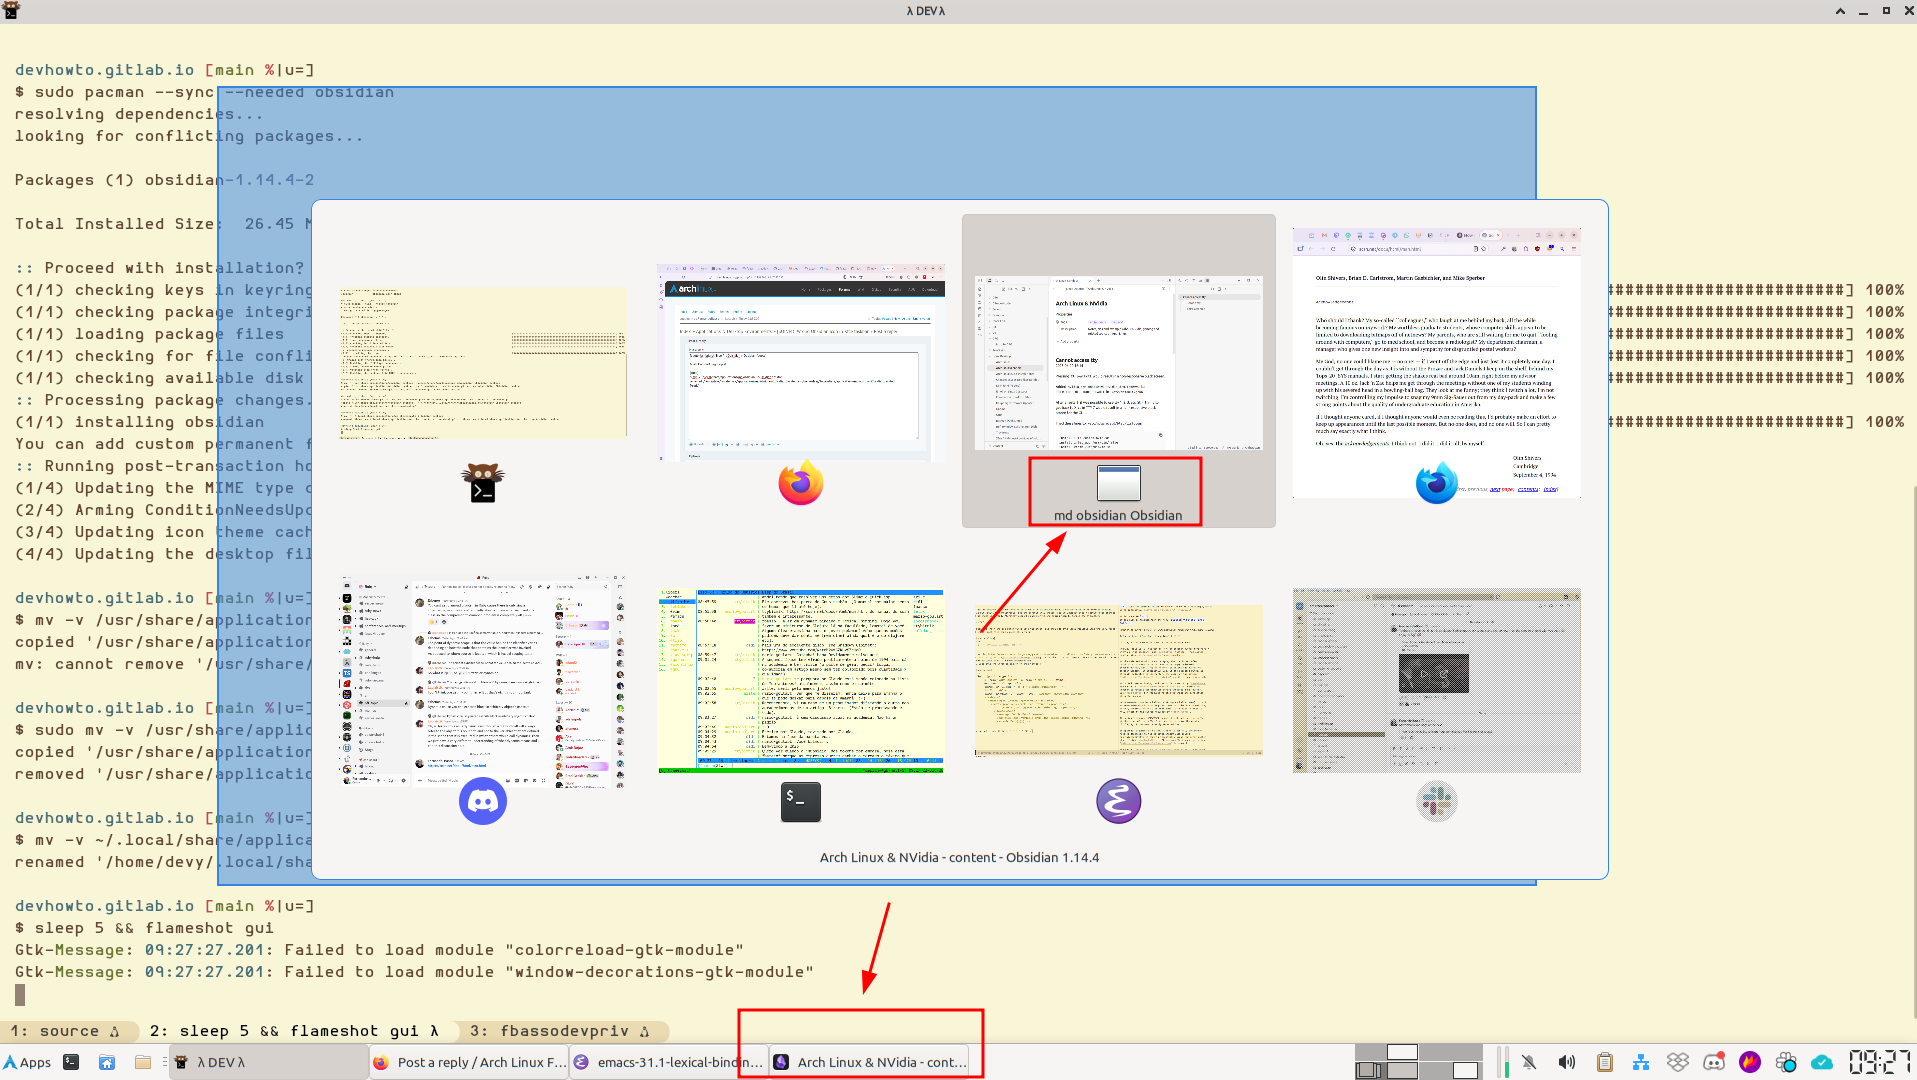
Task: Open the clipboard manager tray icon
Action: tap(1604, 1062)
